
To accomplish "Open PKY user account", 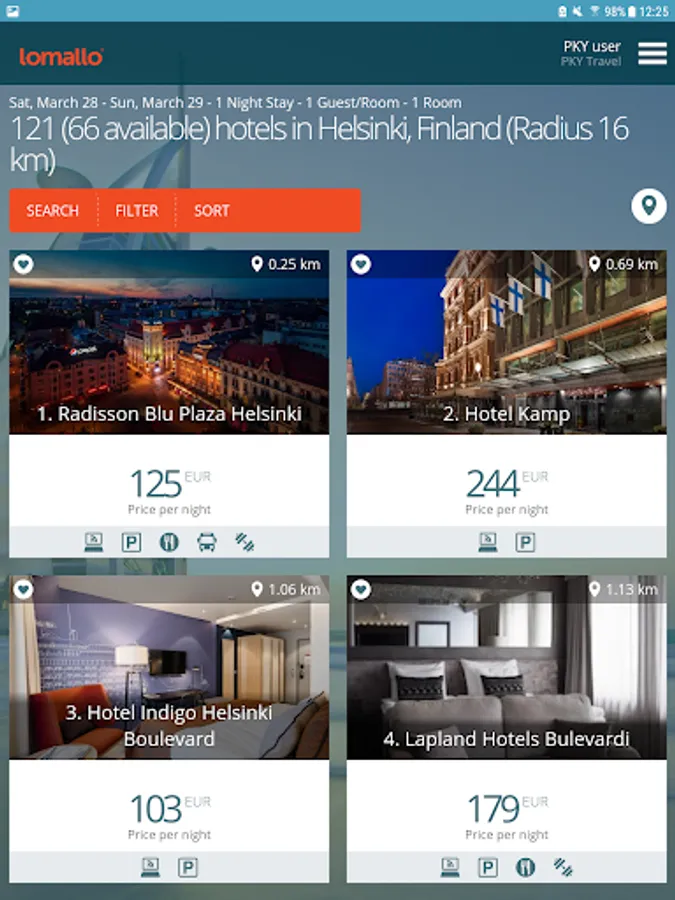I will tap(591, 53).
